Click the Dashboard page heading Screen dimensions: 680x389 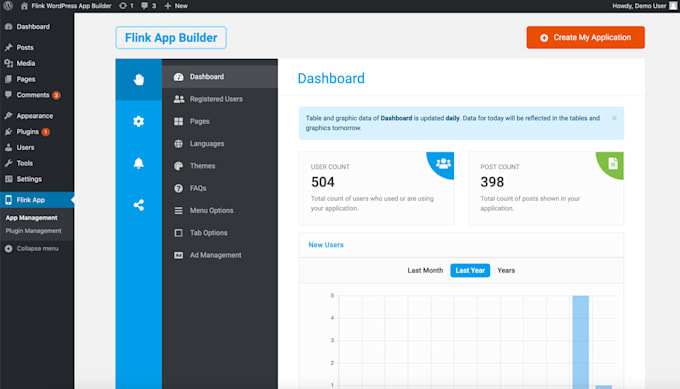[331, 78]
